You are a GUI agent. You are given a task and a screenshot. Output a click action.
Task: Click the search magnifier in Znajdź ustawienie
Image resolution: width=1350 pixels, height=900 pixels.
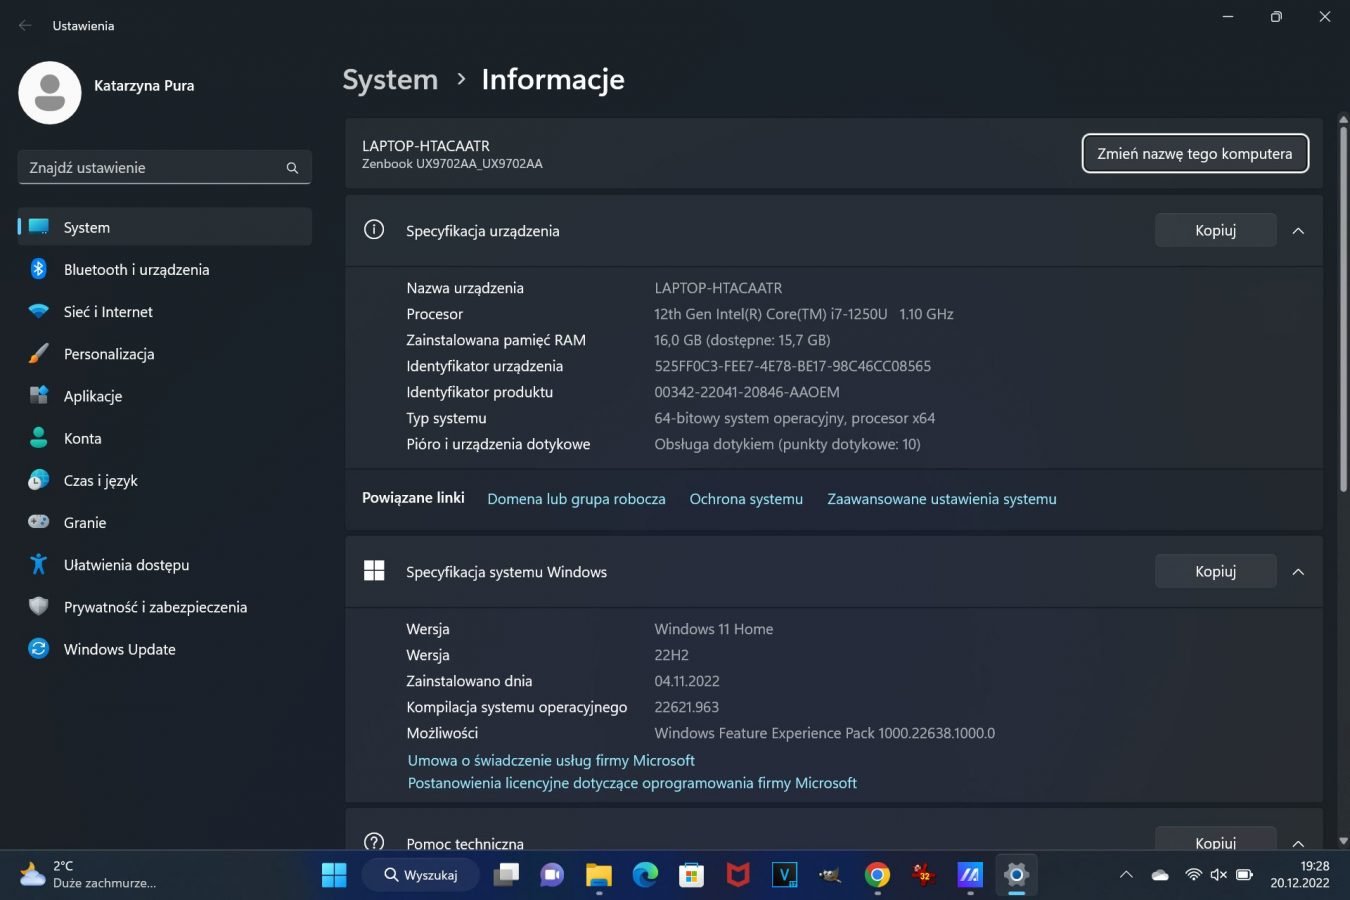[x=292, y=168]
